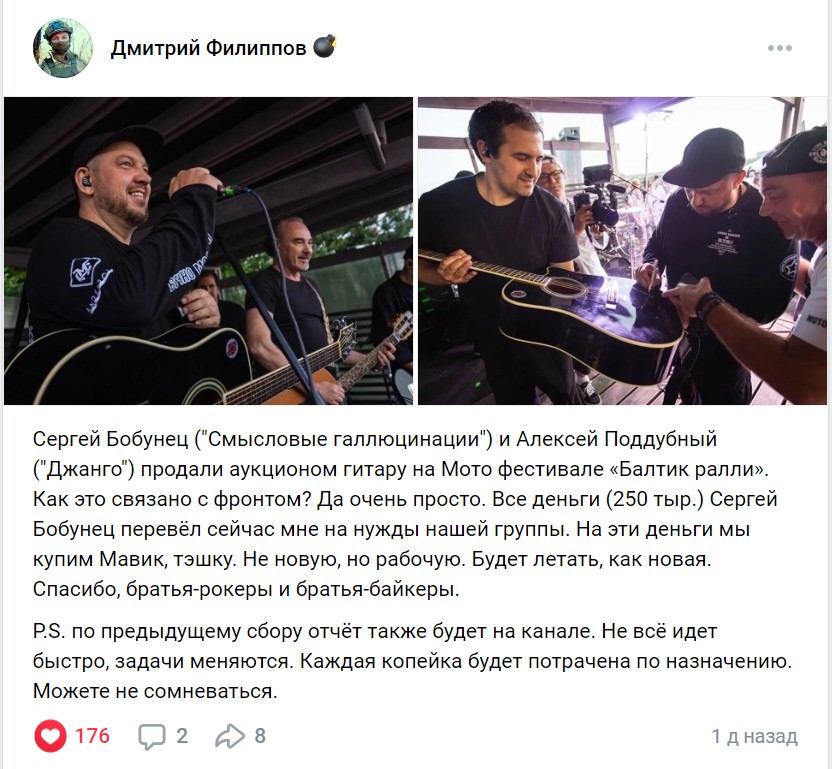
Task: Open the three-dots post options menu
Action: click(x=779, y=48)
